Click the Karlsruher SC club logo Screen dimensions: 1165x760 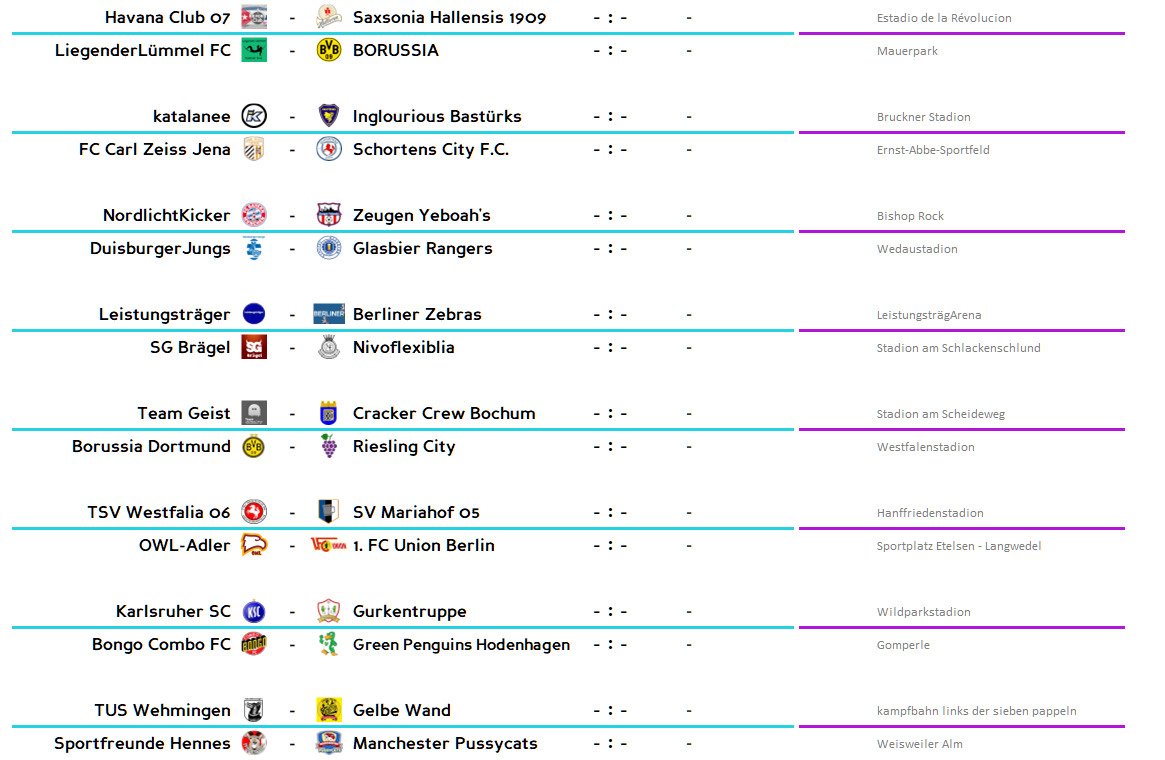[x=254, y=611]
